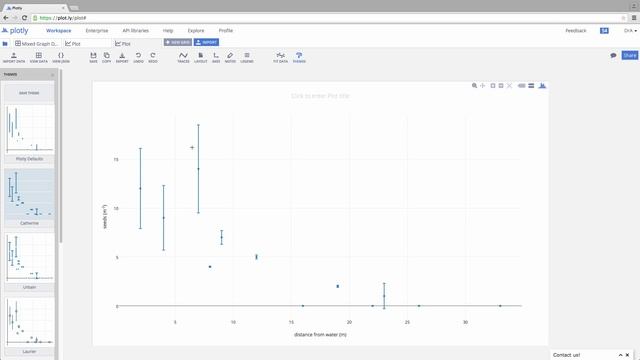Screen dimensions: 640x360
Task: Click the Copy toolbar icon
Action: tap(107, 57)
